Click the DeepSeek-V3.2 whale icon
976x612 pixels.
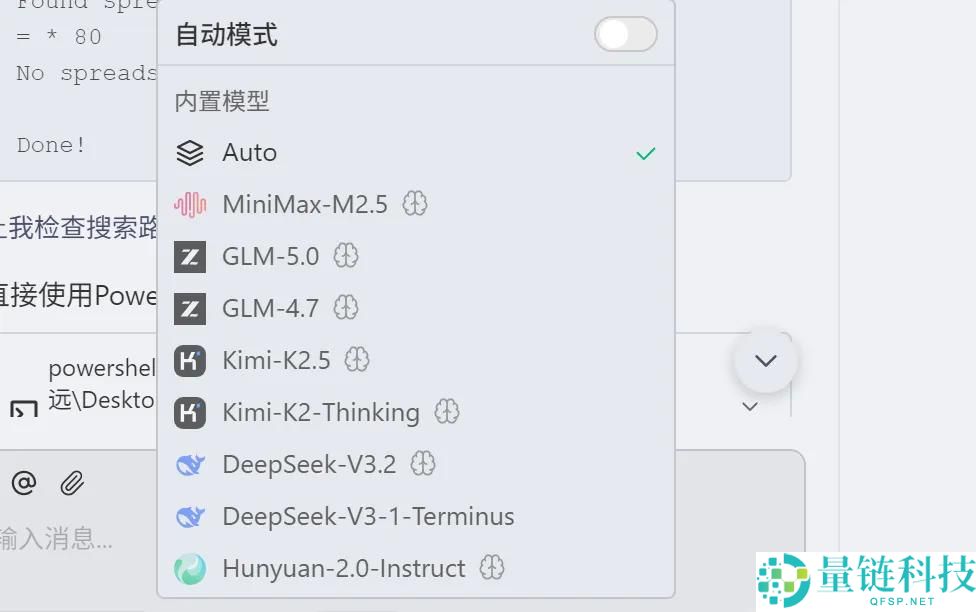pyautogui.click(x=190, y=464)
